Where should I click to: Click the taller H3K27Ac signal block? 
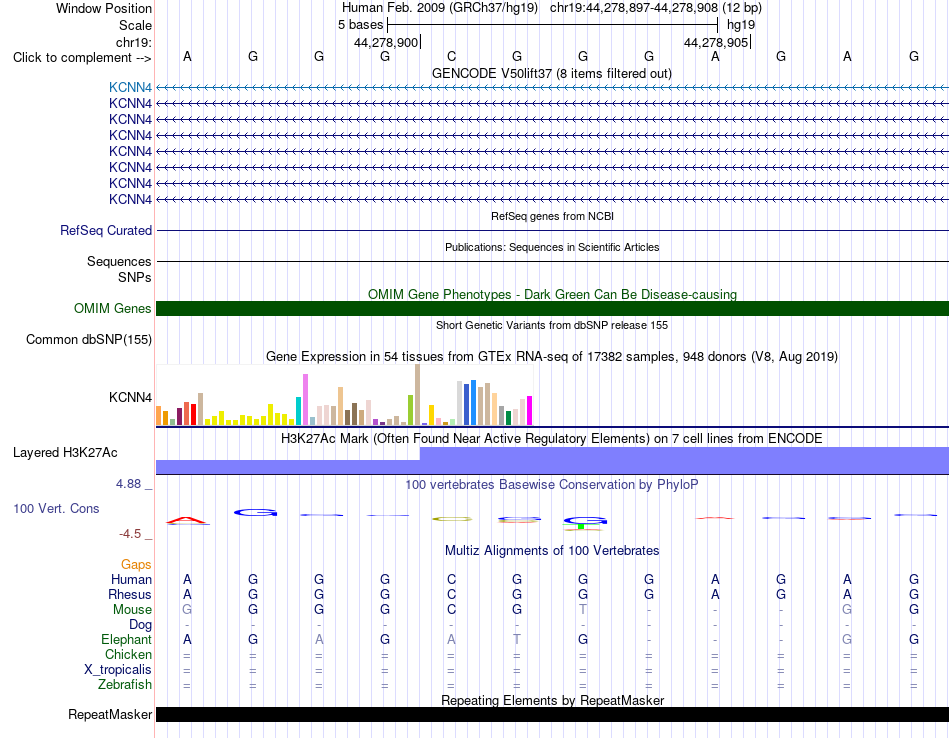[684, 460]
